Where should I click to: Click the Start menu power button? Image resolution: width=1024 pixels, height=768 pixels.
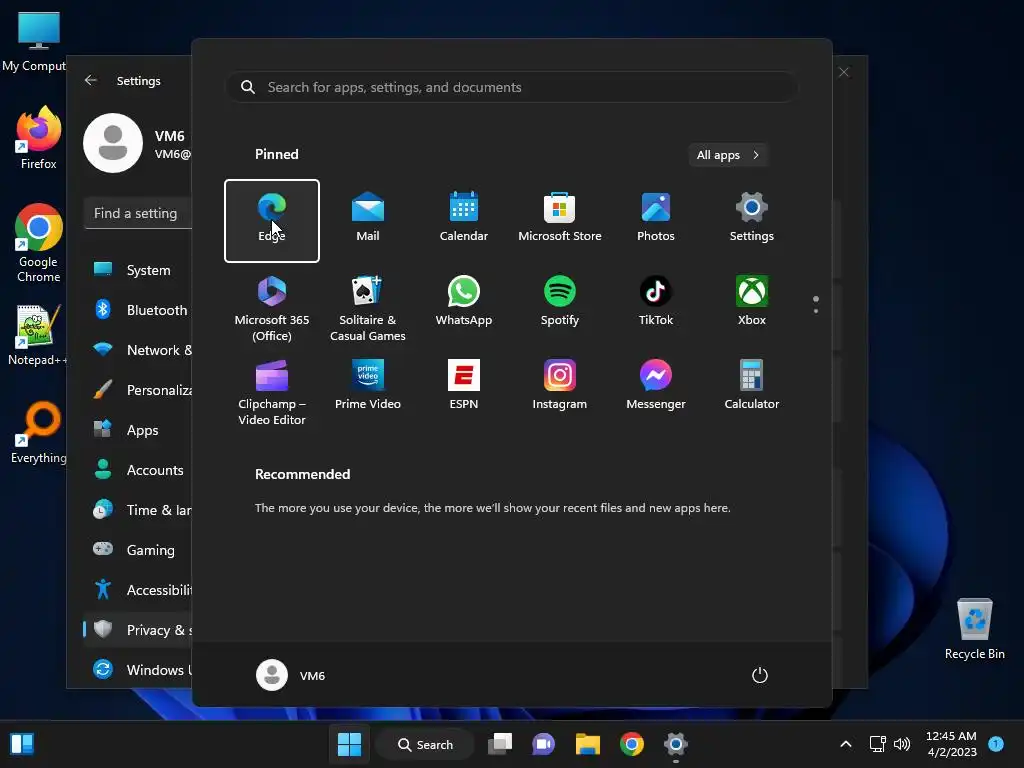(x=760, y=675)
